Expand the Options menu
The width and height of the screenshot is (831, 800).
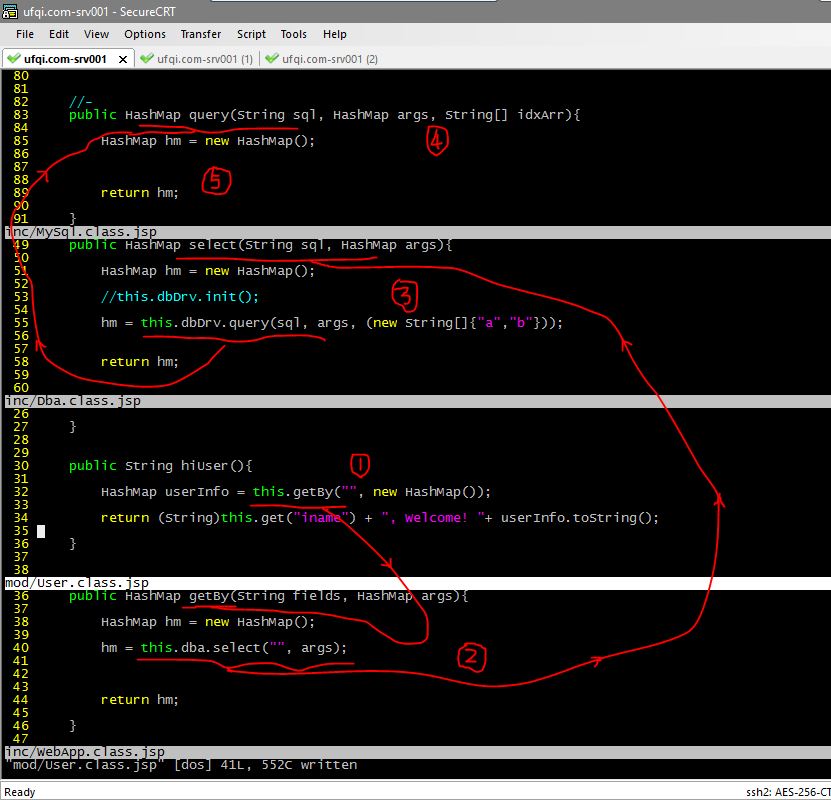145,34
